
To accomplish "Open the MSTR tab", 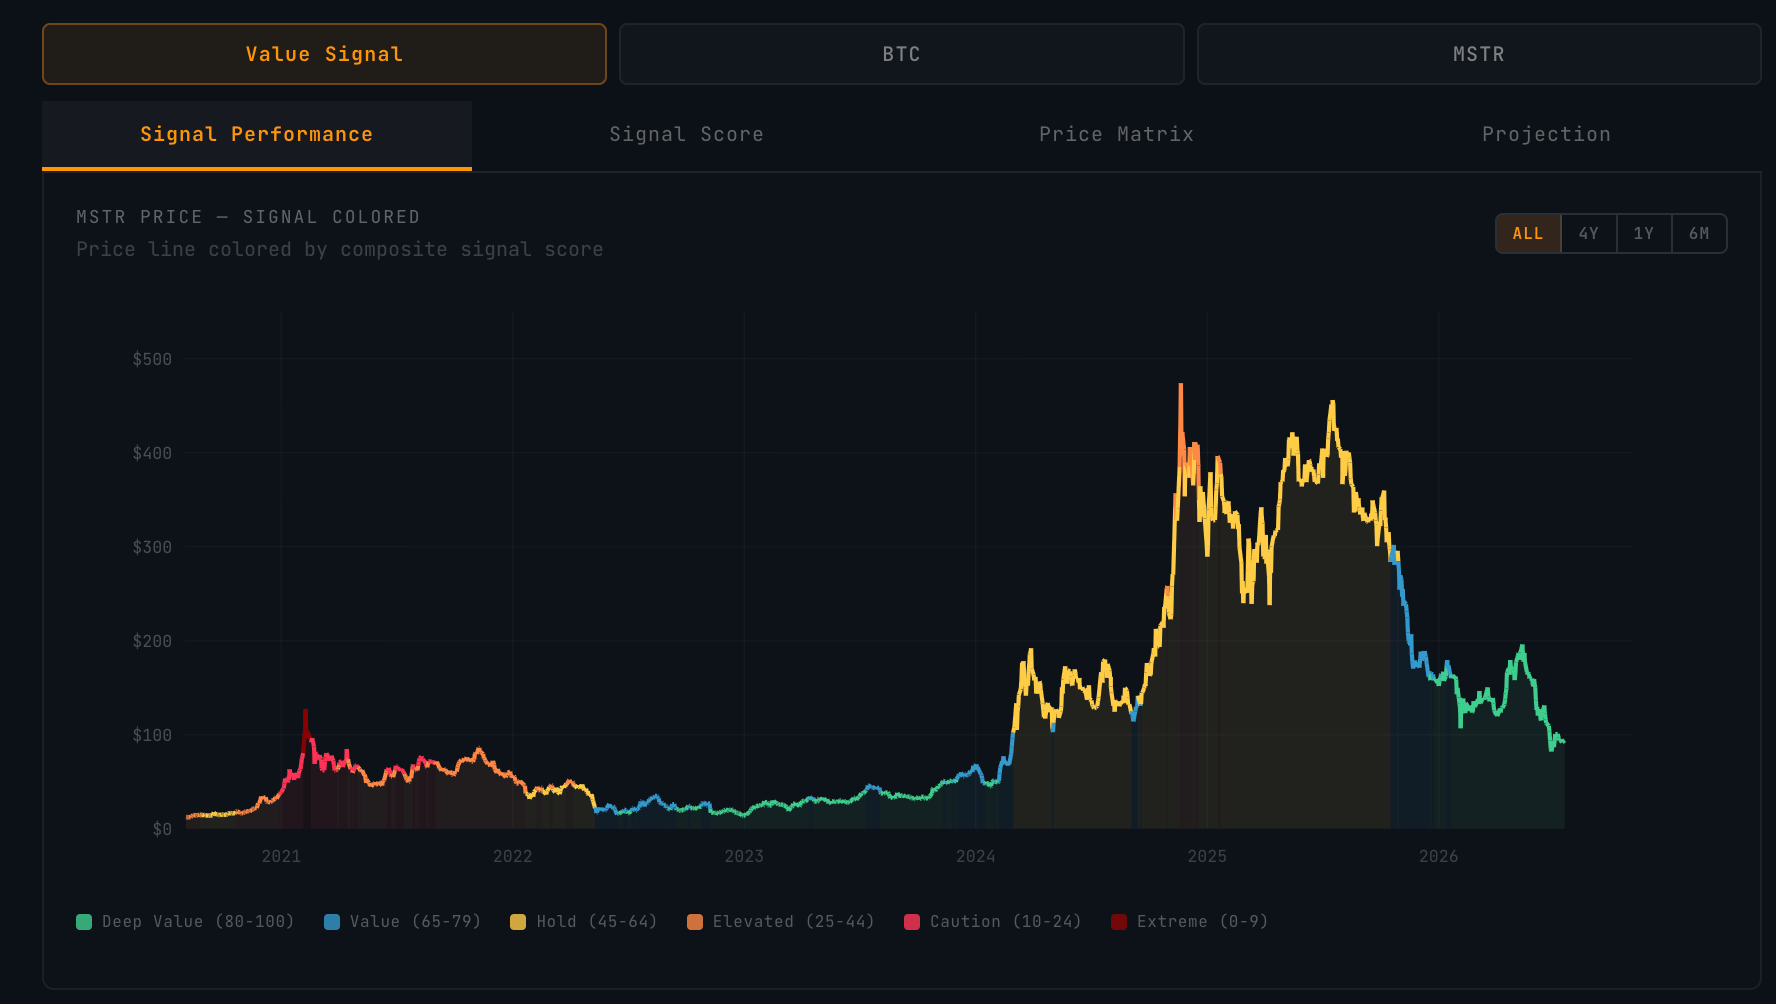I will pos(1478,54).
